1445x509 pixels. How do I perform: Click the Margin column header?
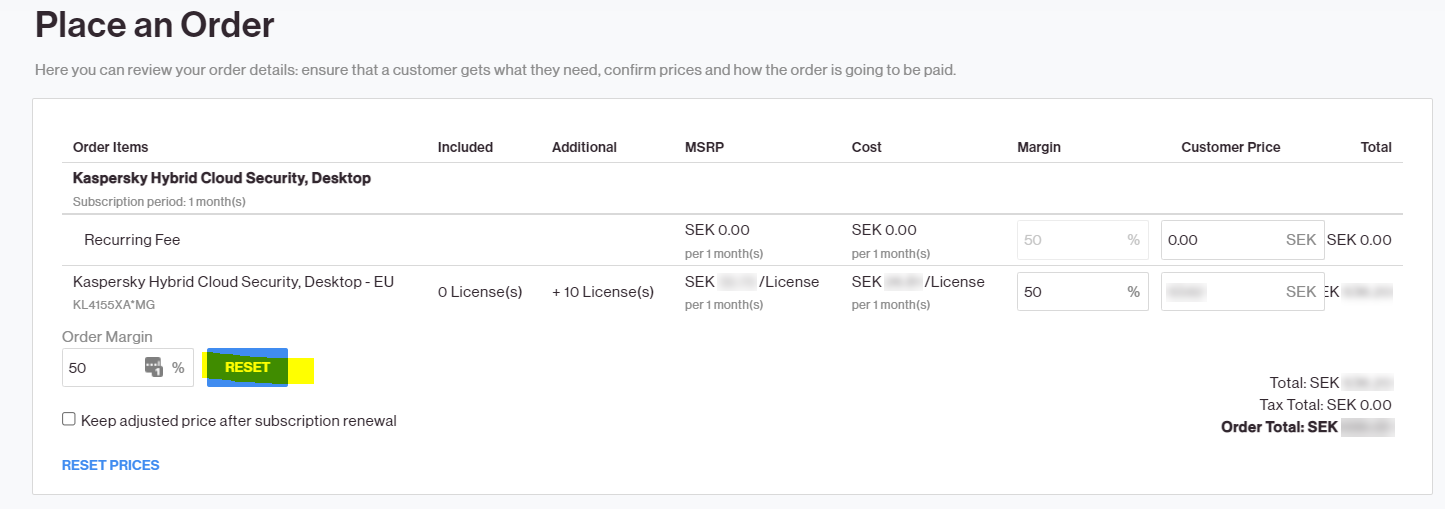pyautogui.click(x=1038, y=147)
